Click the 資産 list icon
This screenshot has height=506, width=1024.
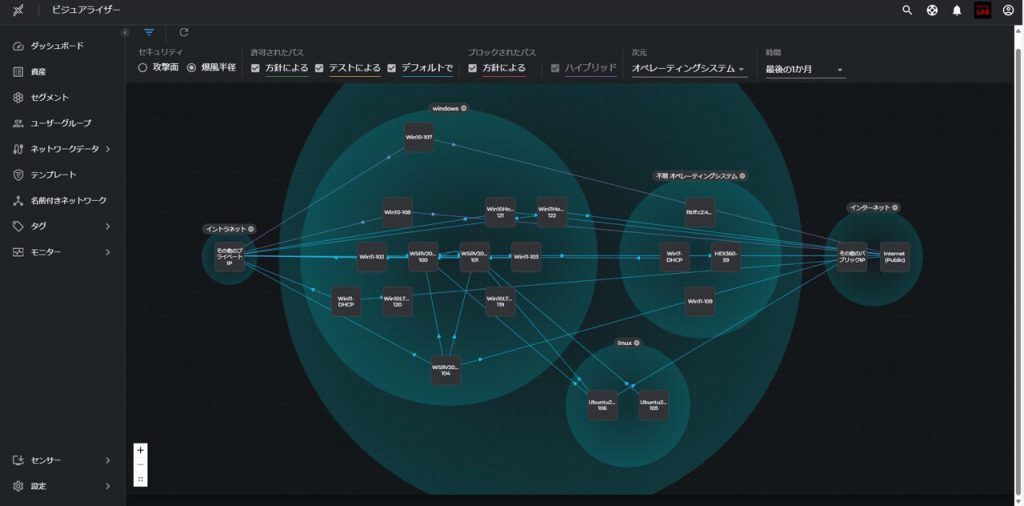pos(18,72)
